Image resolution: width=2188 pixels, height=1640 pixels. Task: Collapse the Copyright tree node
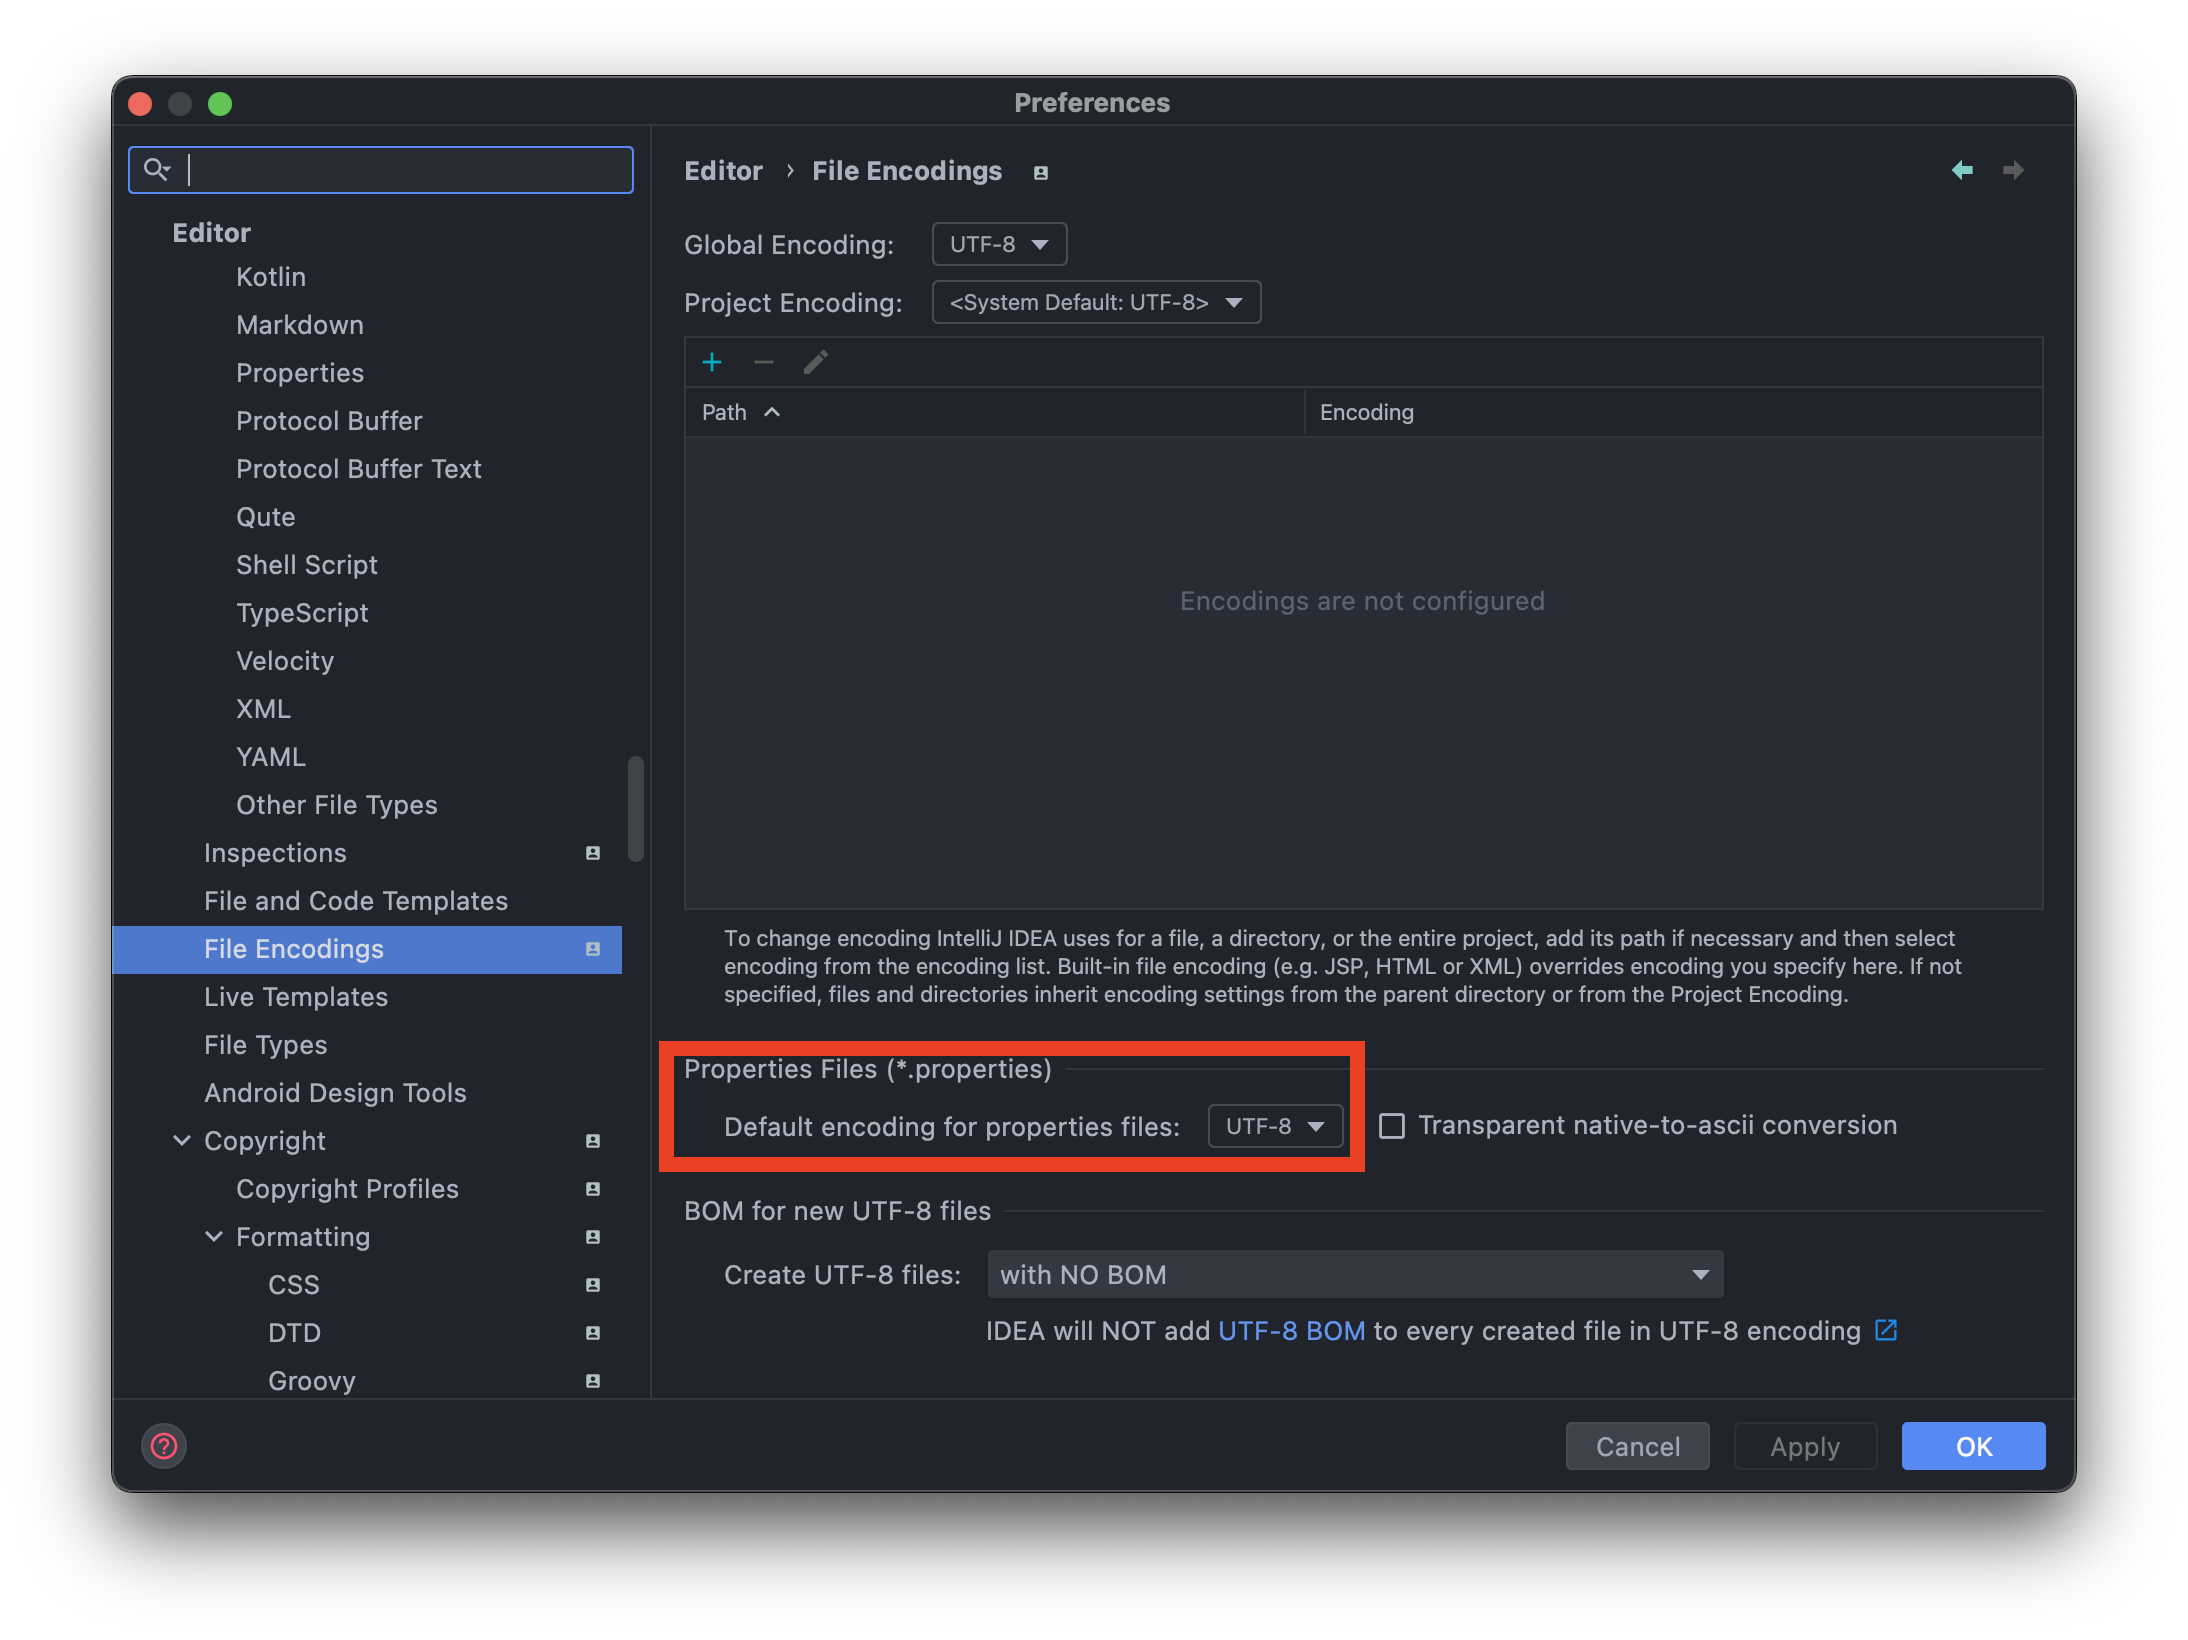tap(182, 1140)
